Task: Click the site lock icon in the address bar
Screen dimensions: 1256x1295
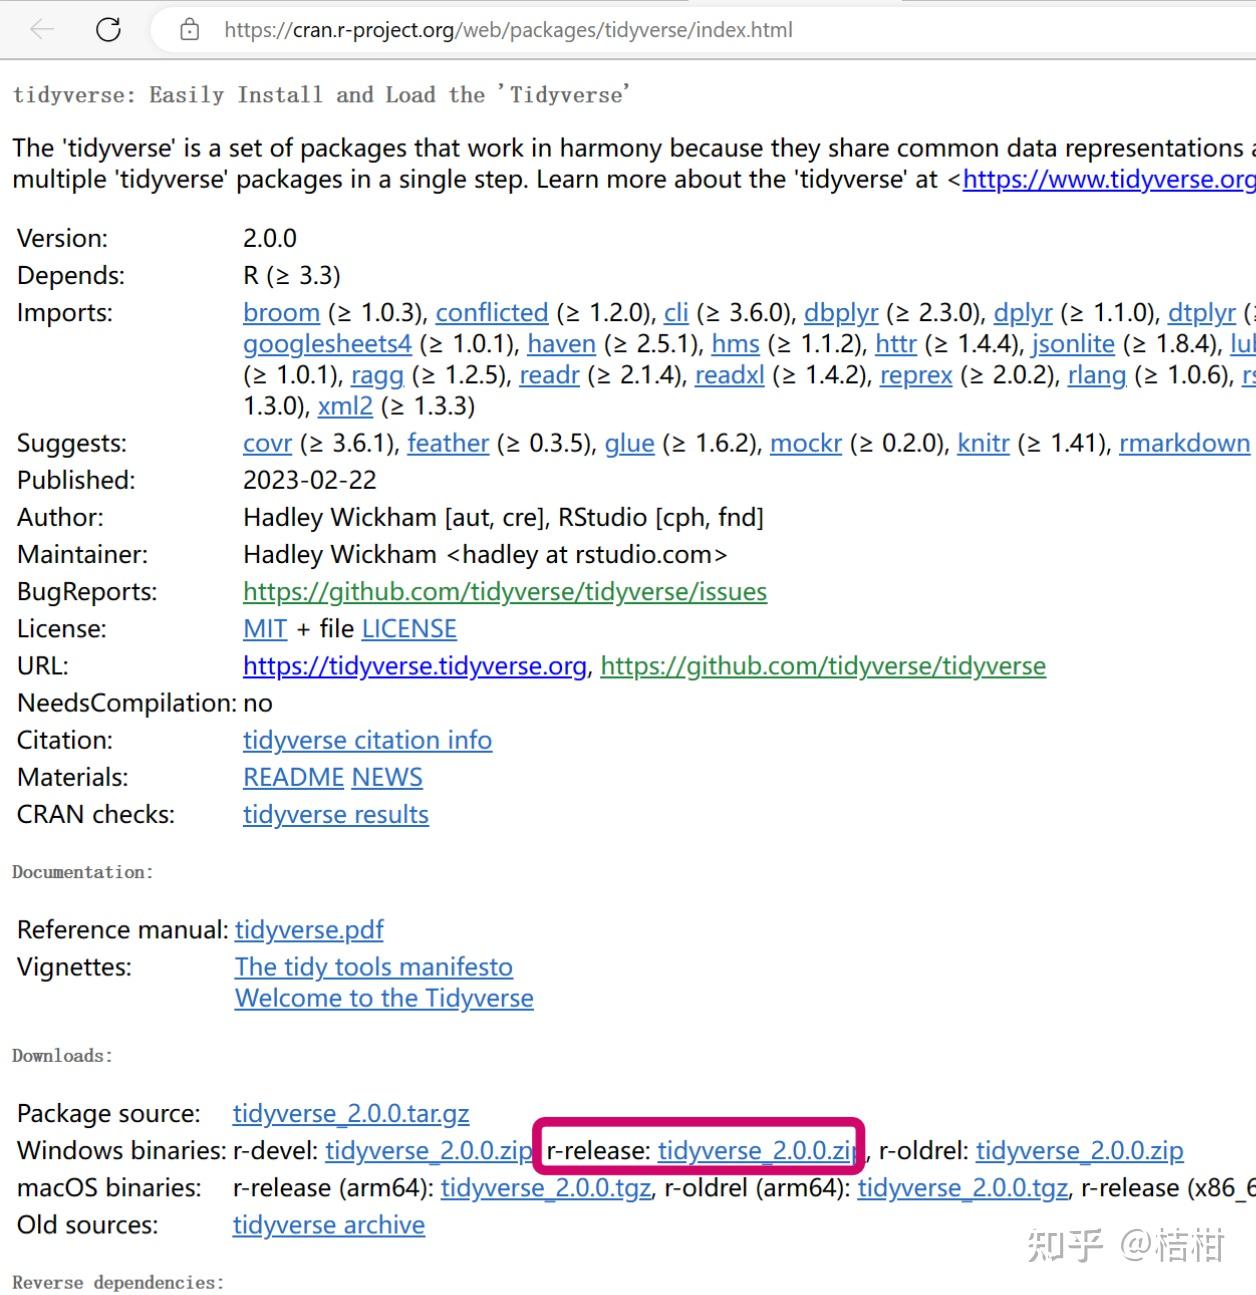Action: pyautogui.click(x=189, y=30)
